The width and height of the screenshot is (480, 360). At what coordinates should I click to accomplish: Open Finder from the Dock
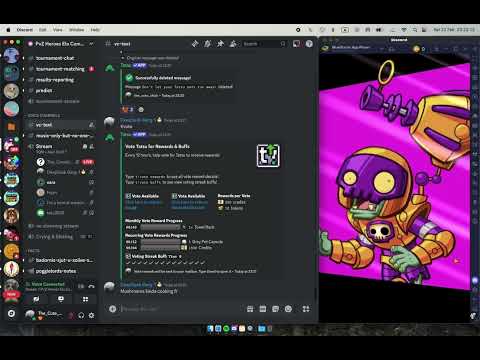(x=210, y=329)
